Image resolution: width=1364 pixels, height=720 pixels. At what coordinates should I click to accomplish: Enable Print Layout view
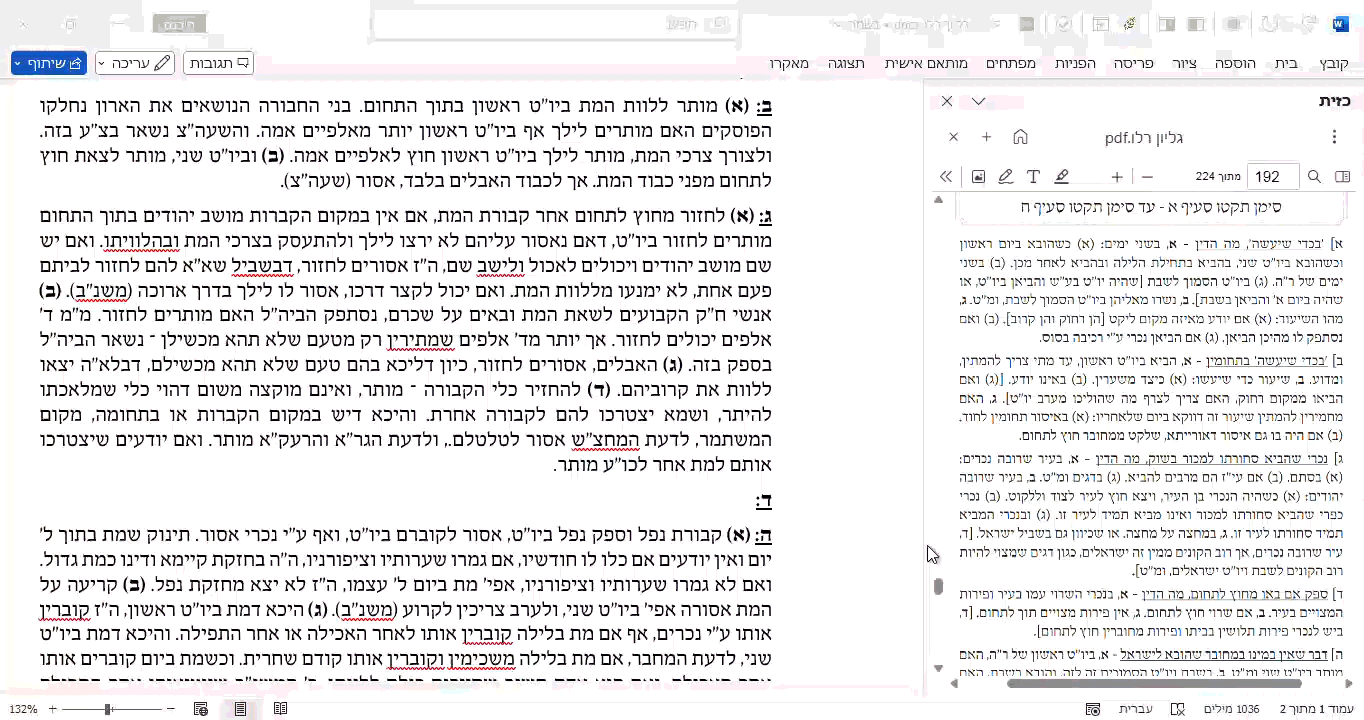pyautogui.click(x=239, y=708)
